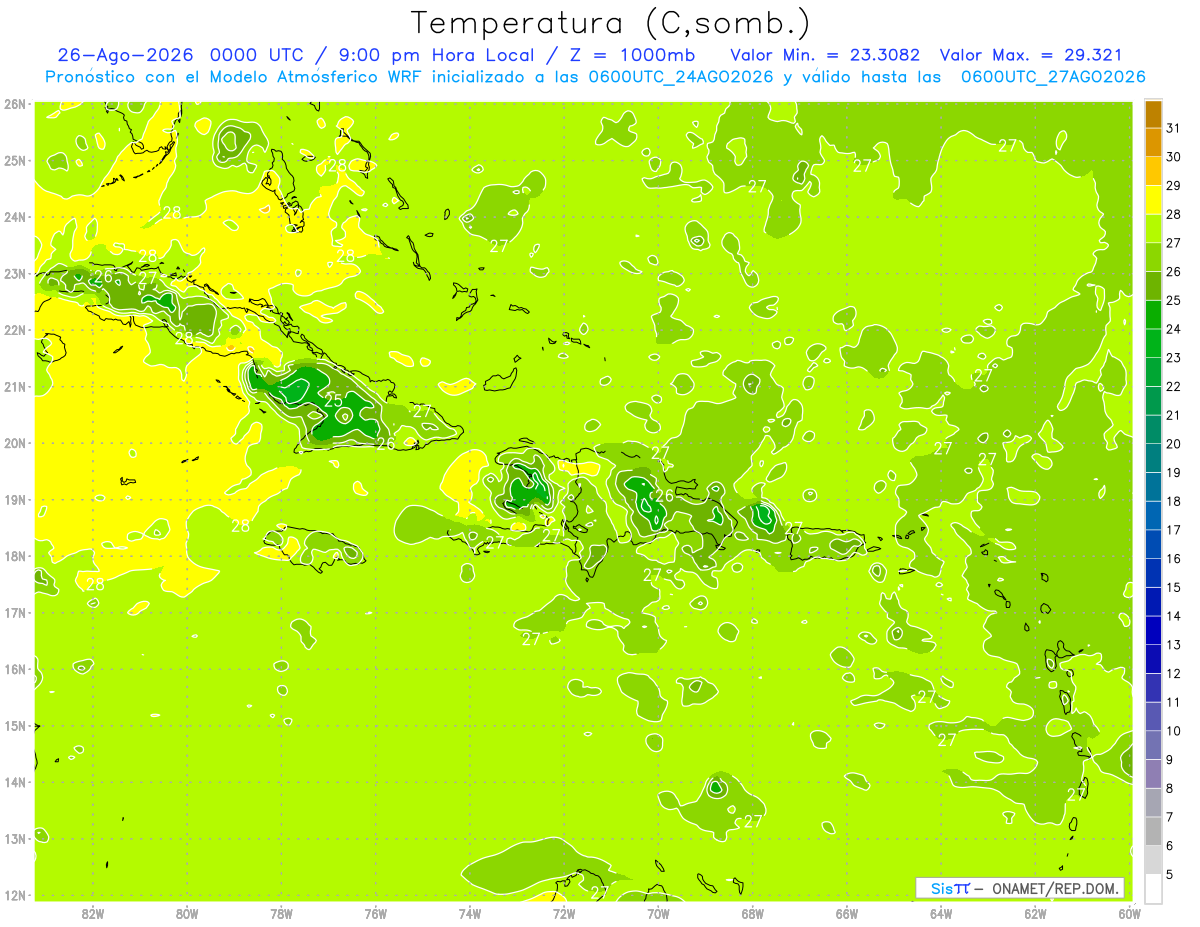The height and width of the screenshot is (927, 1200).
Task: Click the yellow 28–29 band in the legend
Action: click(1152, 200)
